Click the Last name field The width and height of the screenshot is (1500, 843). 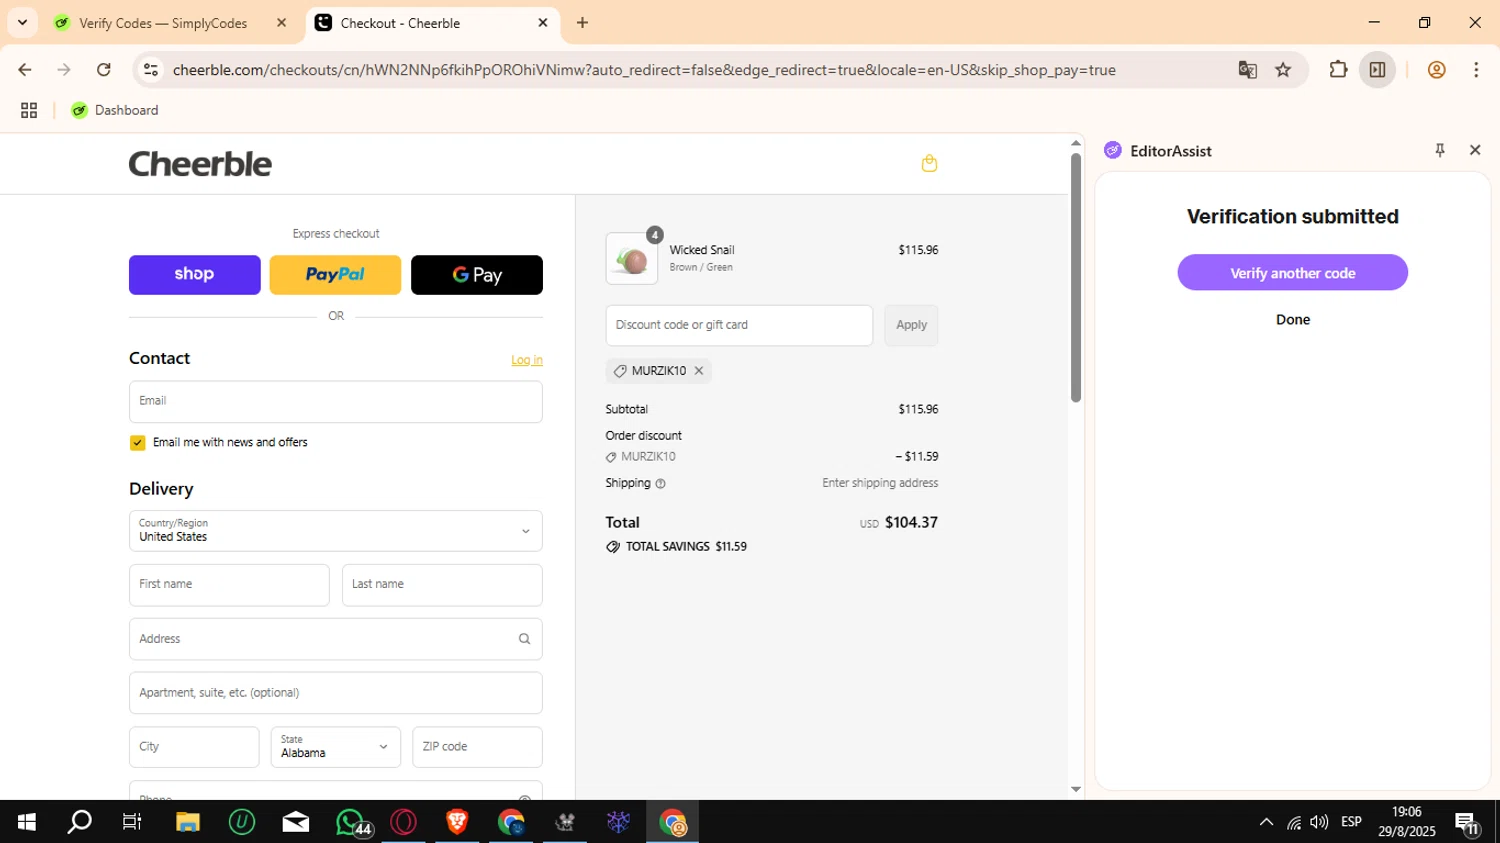tap(442, 585)
